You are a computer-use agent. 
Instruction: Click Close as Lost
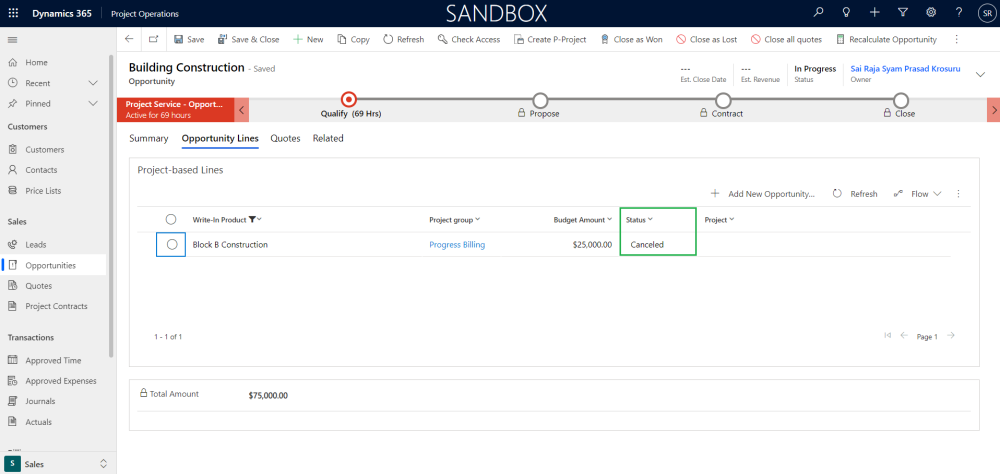pos(707,40)
